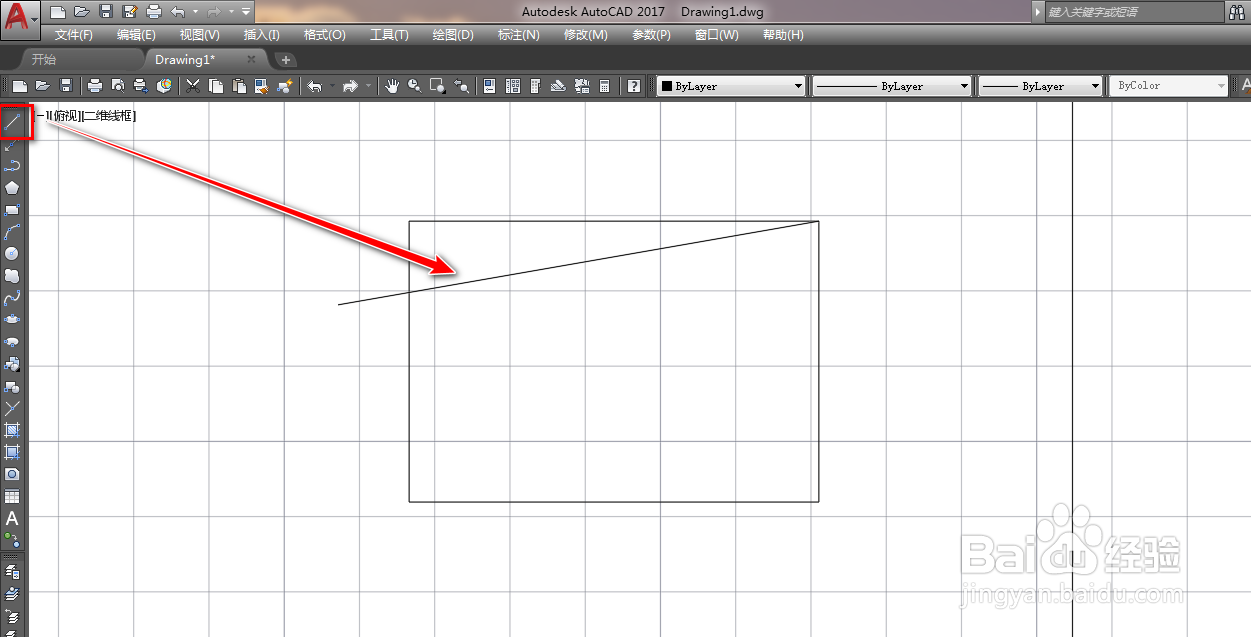Image resolution: width=1251 pixels, height=637 pixels.
Task: Select the Construction Line tool
Action: pyautogui.click(x=12, y=144)
